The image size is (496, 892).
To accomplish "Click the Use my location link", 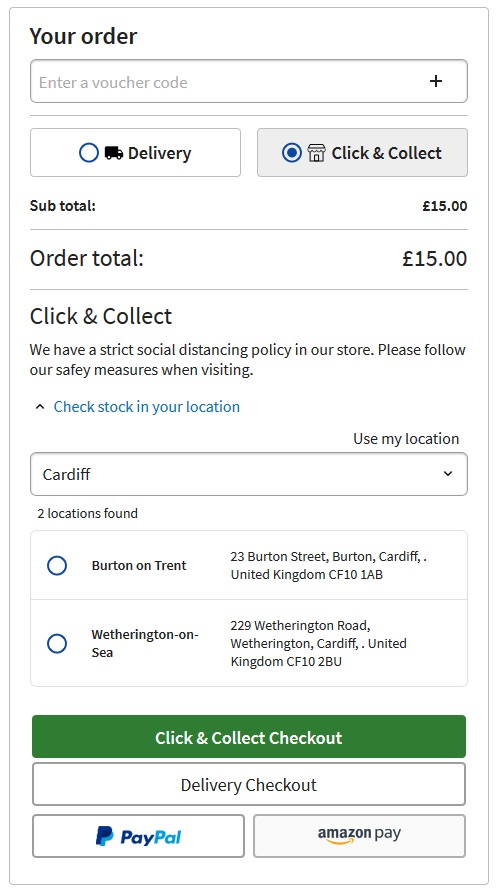I will [x=406, y=439].
